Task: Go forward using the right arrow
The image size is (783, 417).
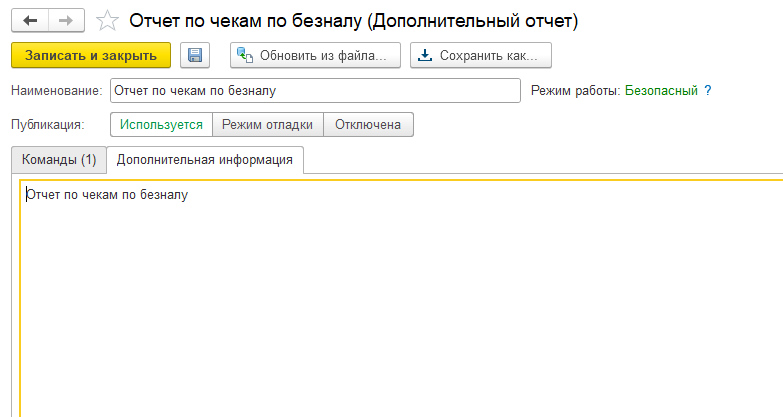Action: [66, 20]
